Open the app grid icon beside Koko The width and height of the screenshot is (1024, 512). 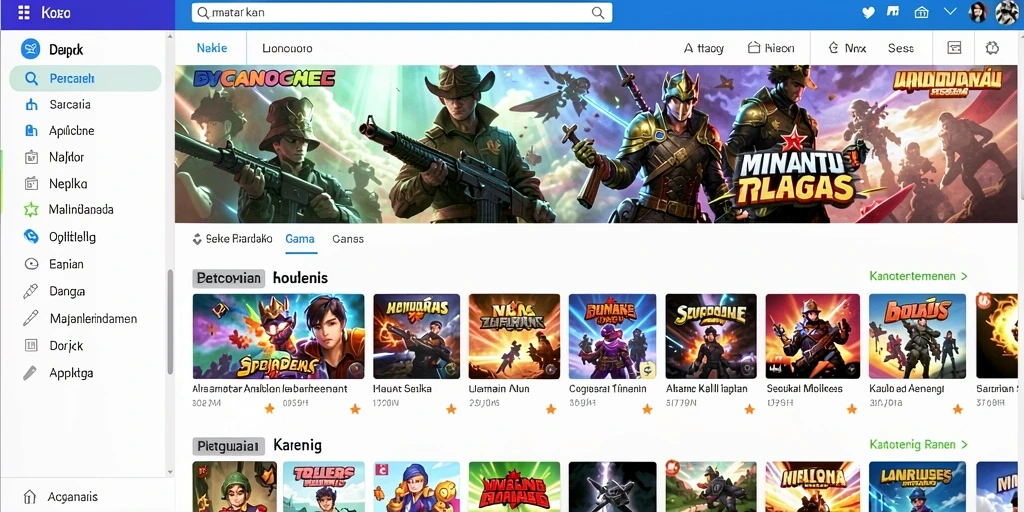pos(24,12)
